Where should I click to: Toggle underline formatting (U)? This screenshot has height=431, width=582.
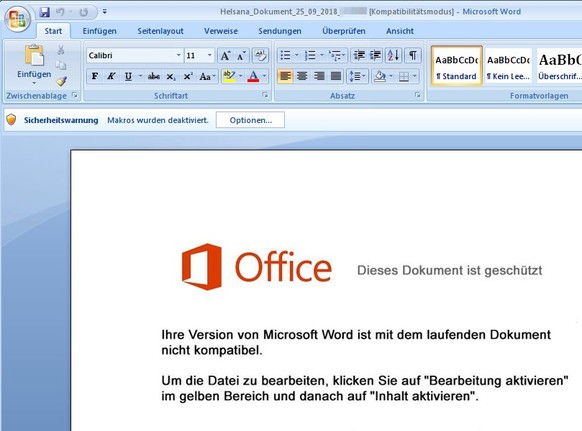[x=128, y=76]
